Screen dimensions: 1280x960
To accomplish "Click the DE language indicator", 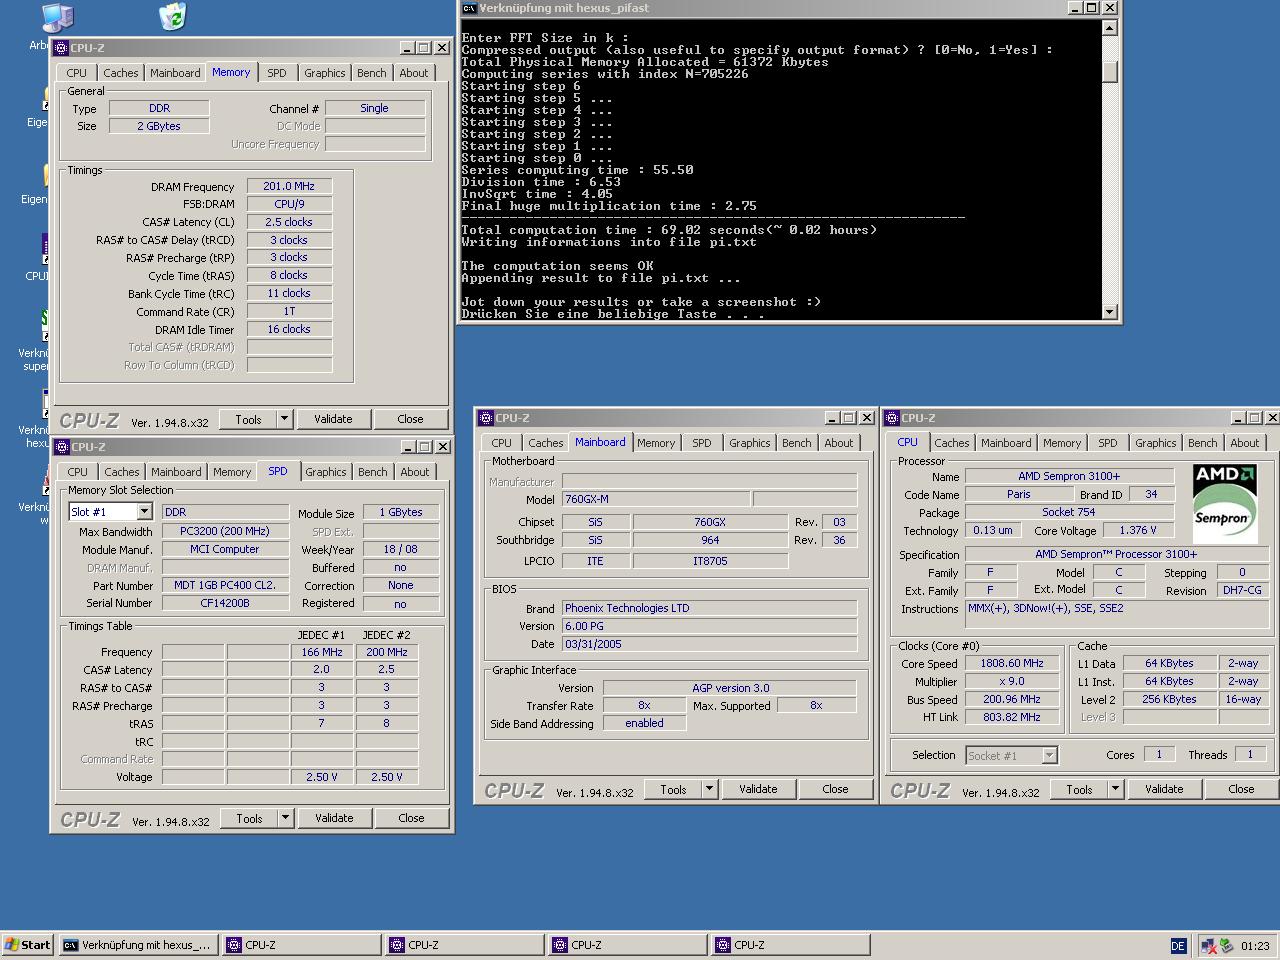I will pyautogui.click(x=1178, y=945).
